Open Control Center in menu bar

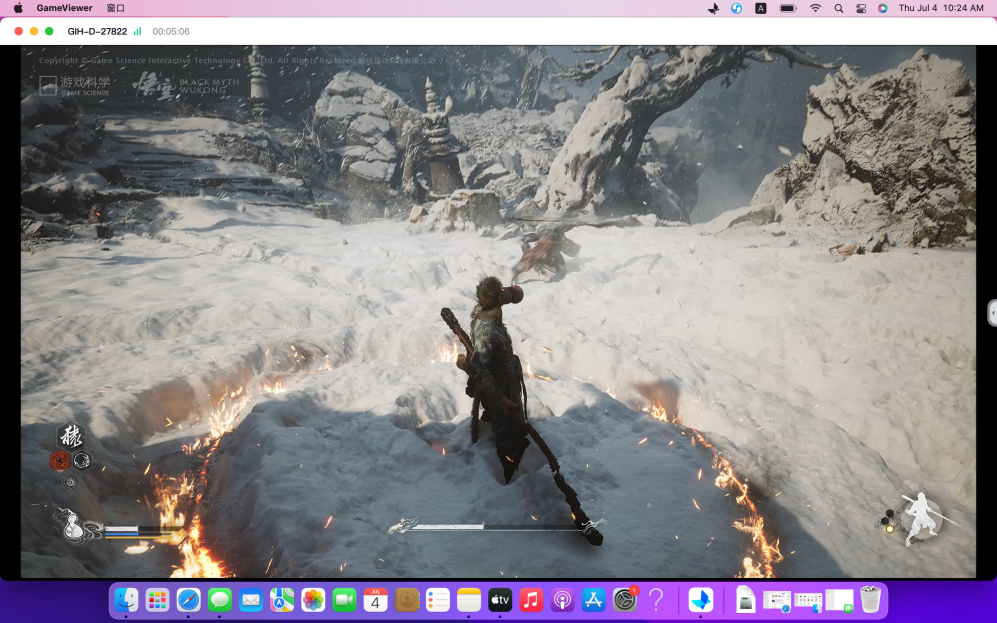pyautogui.click(x=861, y=8)
